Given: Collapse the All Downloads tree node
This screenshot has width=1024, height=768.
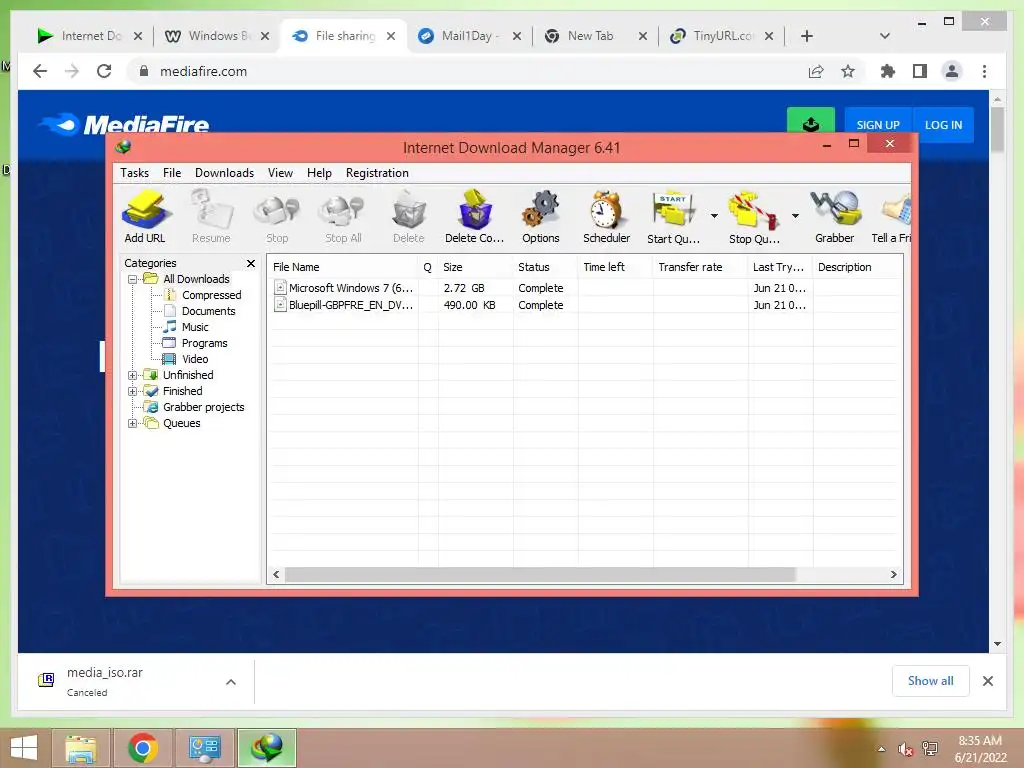Looking at the screenshot, I should 133,280.
